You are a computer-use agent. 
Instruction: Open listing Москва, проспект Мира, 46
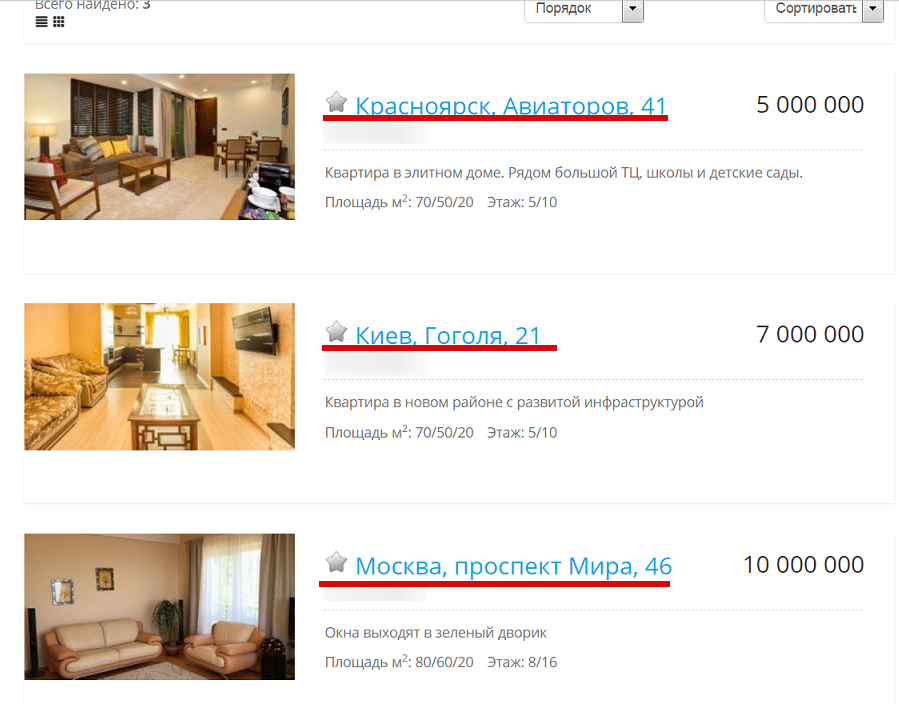(513, 566)
